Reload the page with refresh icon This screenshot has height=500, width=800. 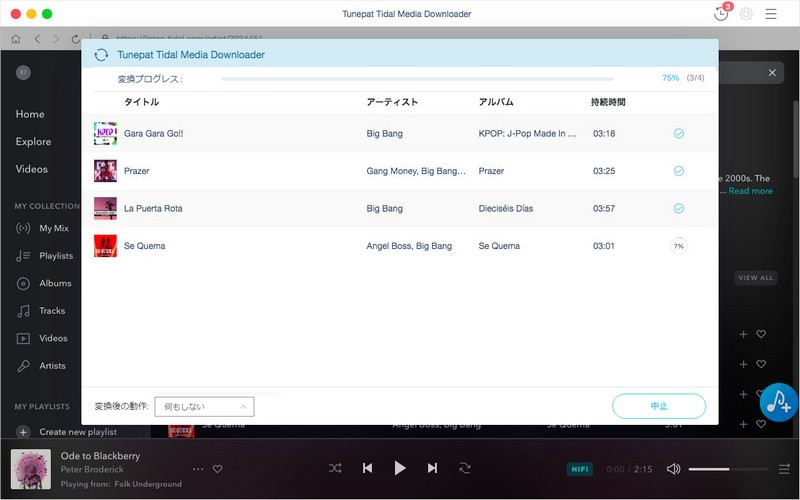click(76, 39)
